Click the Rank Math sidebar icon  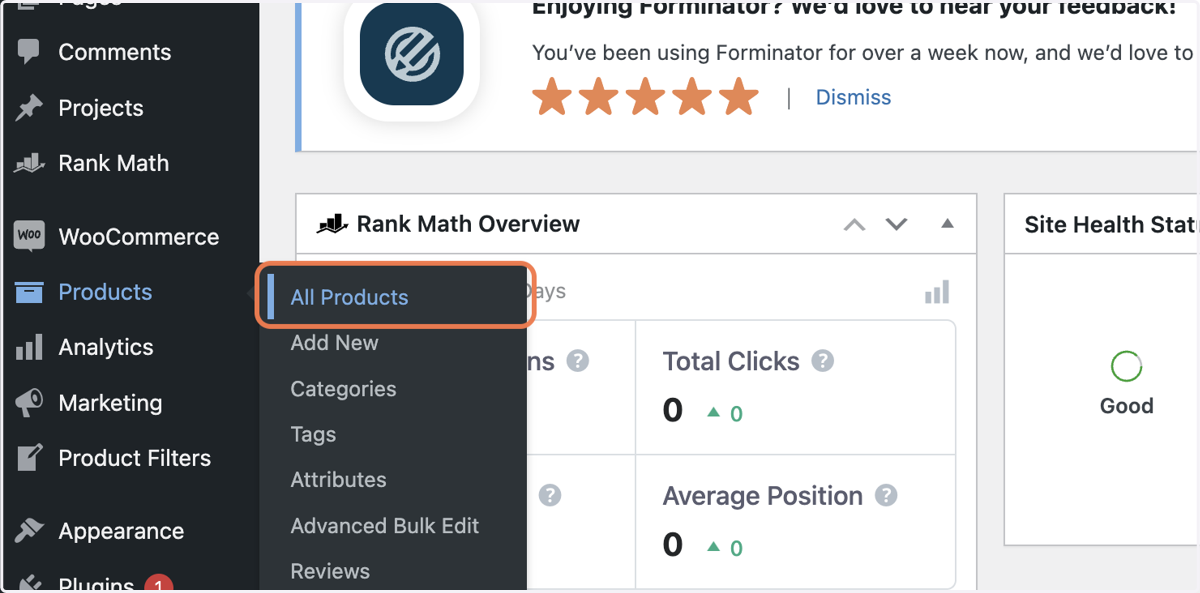pos(29,163)
